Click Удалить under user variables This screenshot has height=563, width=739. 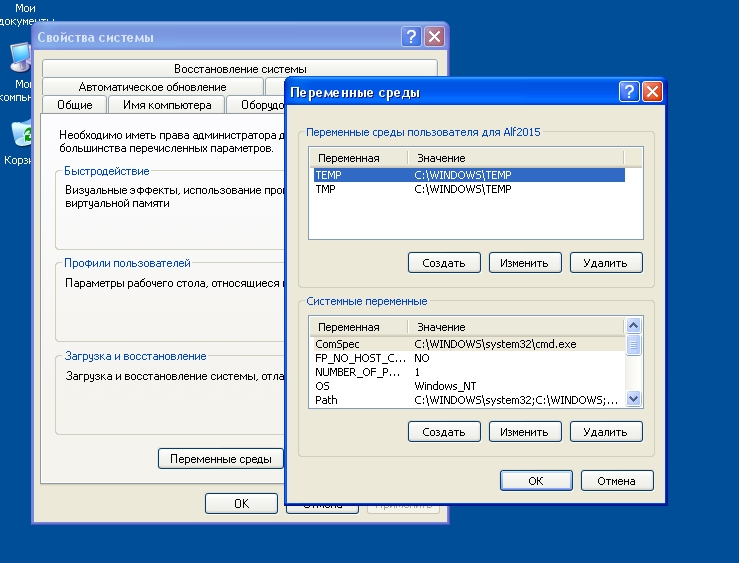click(606, 263)
